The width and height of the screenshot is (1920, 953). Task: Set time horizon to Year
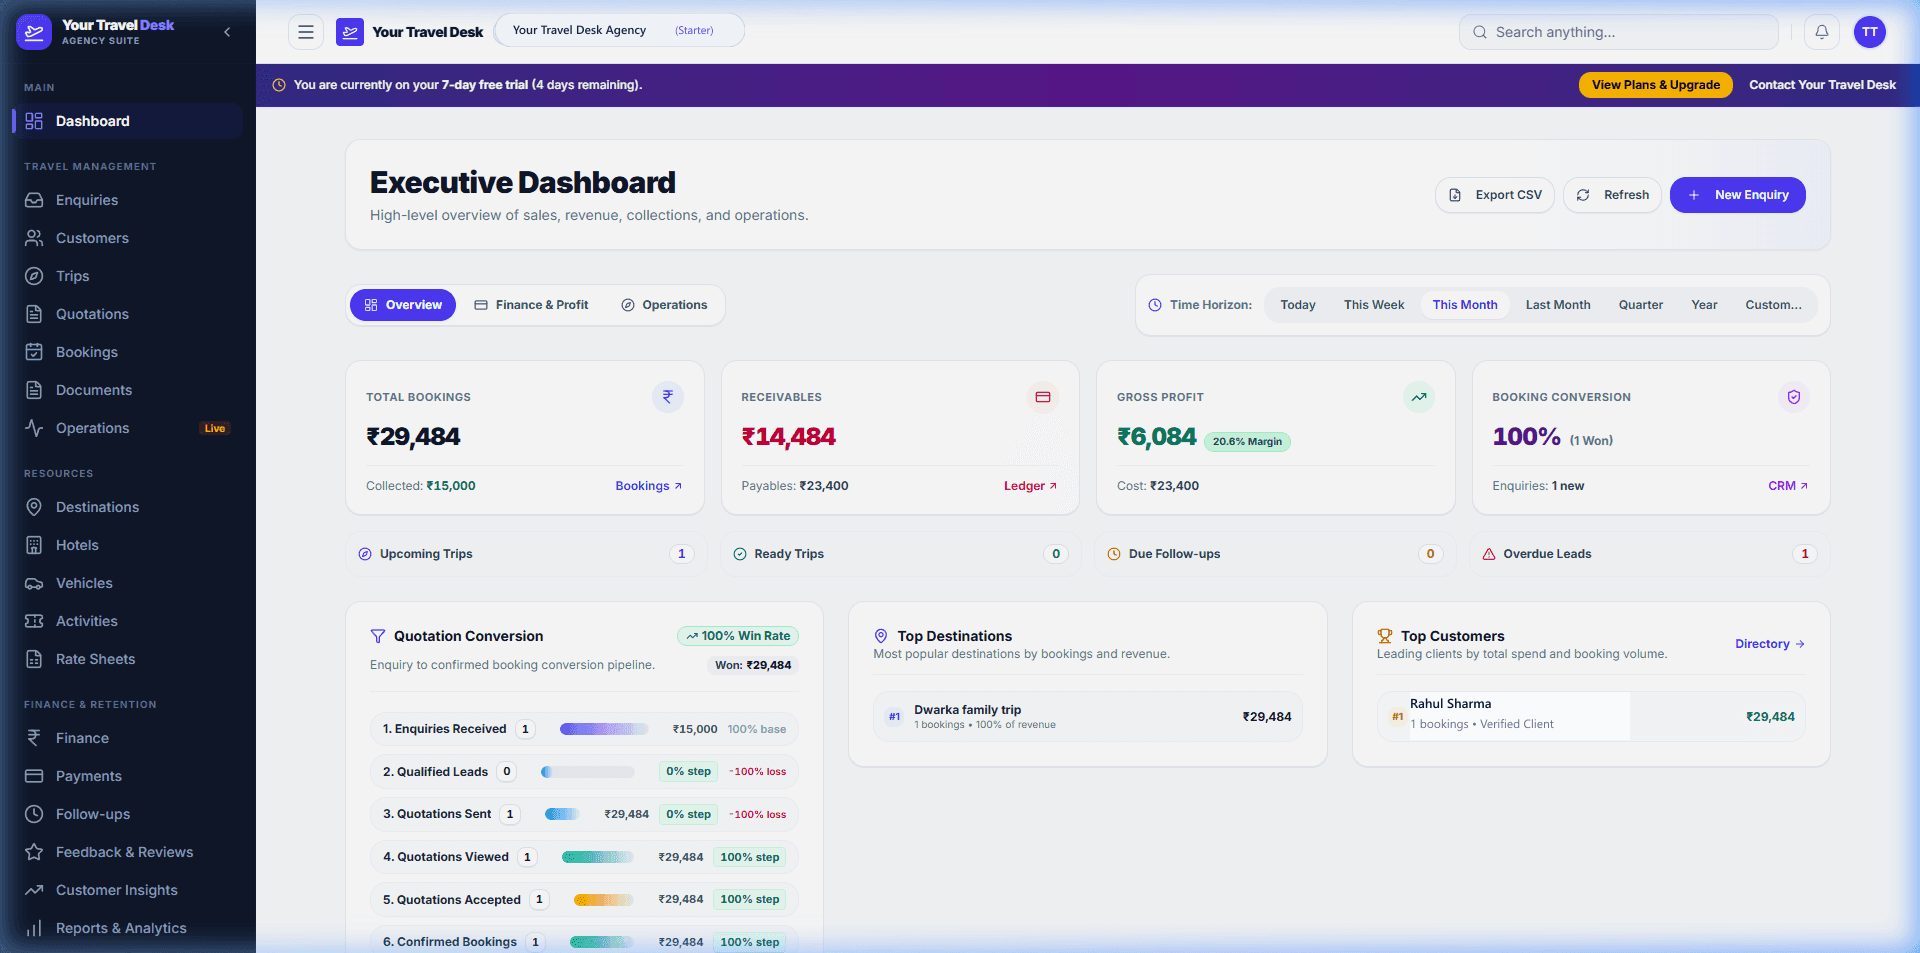point(1704,305)
